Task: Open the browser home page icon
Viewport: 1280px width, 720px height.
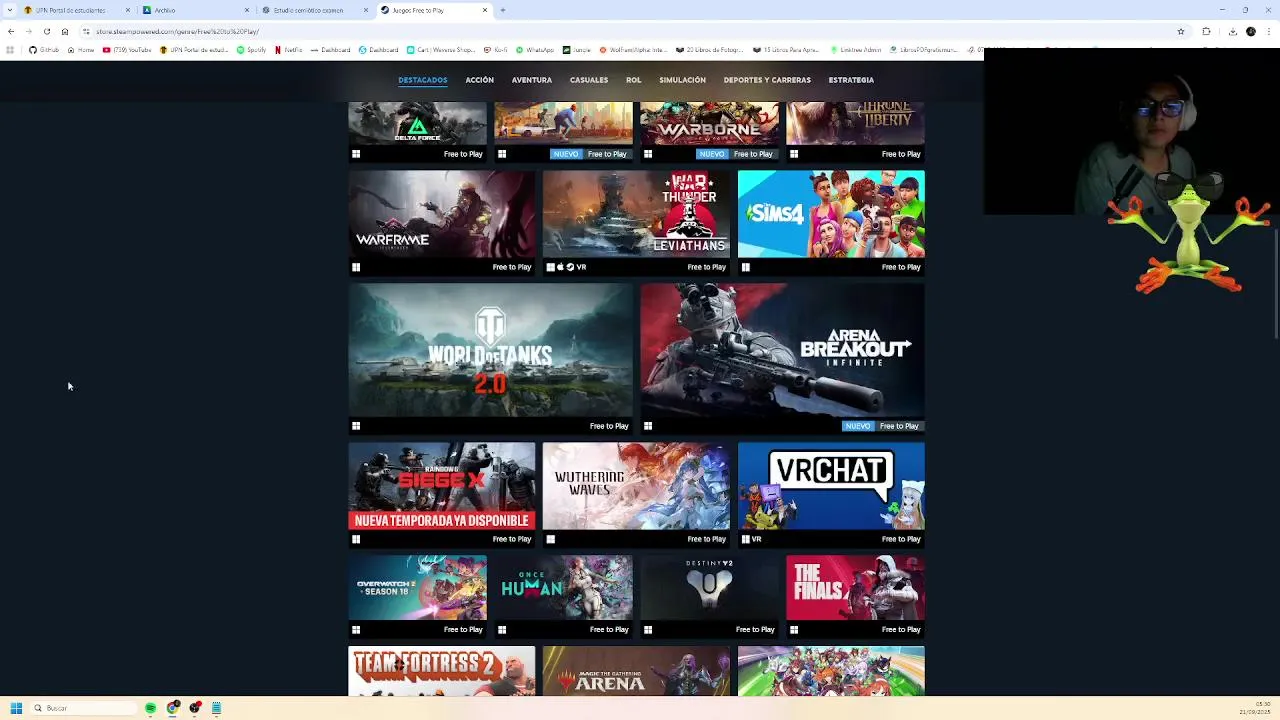Action: tap(64, 31)
